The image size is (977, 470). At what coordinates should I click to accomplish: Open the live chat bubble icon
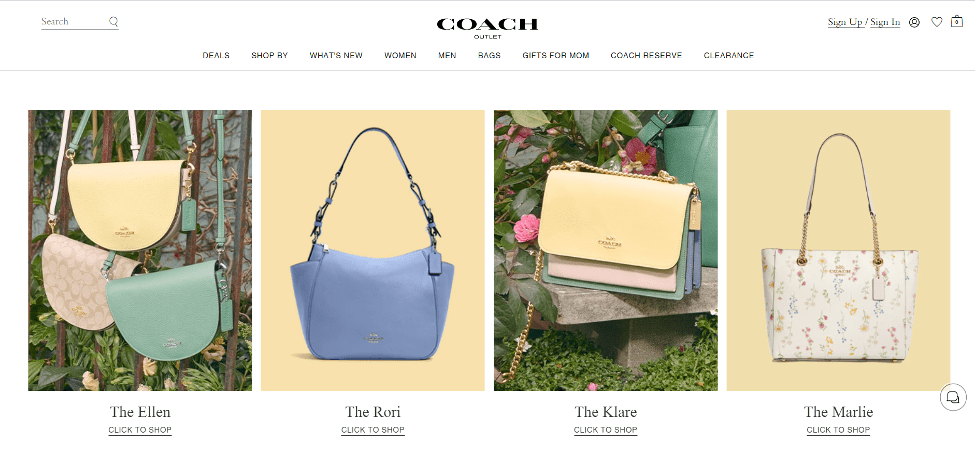point(953,397)
